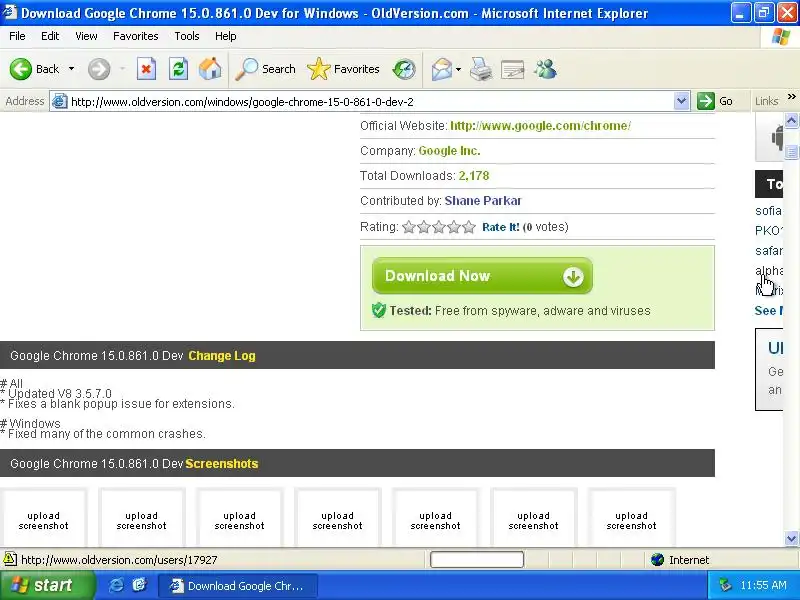800x600 pixels.
Task: Rate with the third star
Action: tap(439, 227)
